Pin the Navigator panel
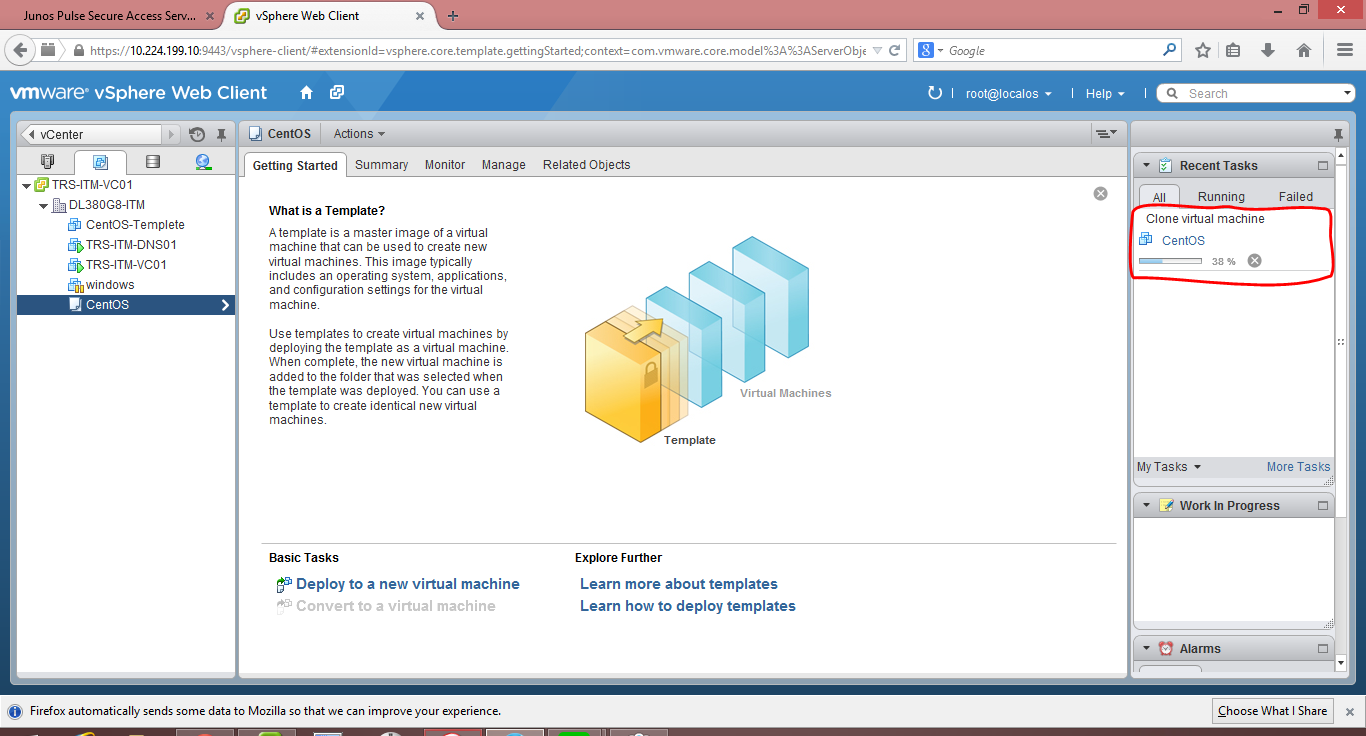The height and width of the screenshot is (736, 1366). pos(221,134)
